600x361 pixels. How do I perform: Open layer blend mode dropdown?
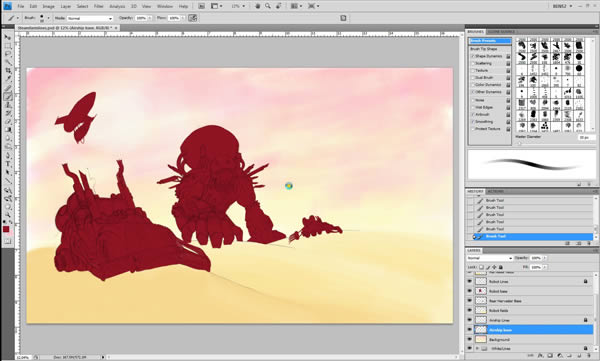tap(489, 258)
